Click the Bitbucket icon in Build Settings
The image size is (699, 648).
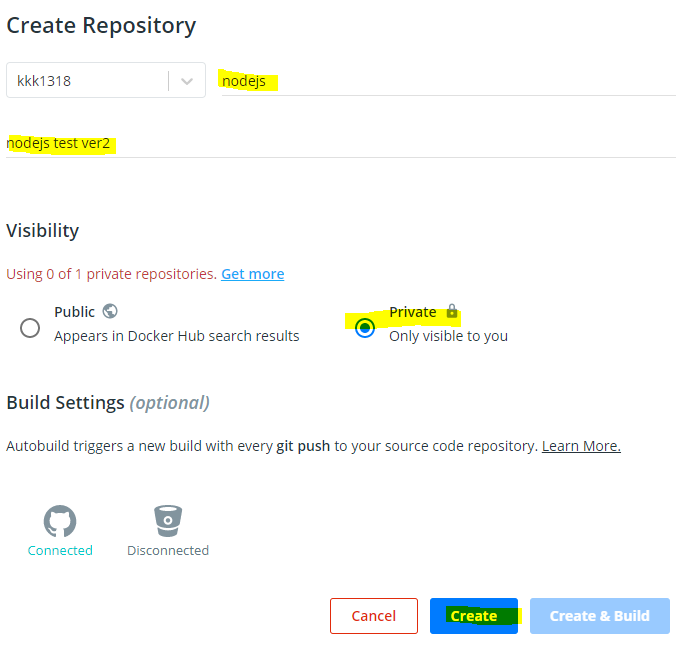[x=168, y=521]
